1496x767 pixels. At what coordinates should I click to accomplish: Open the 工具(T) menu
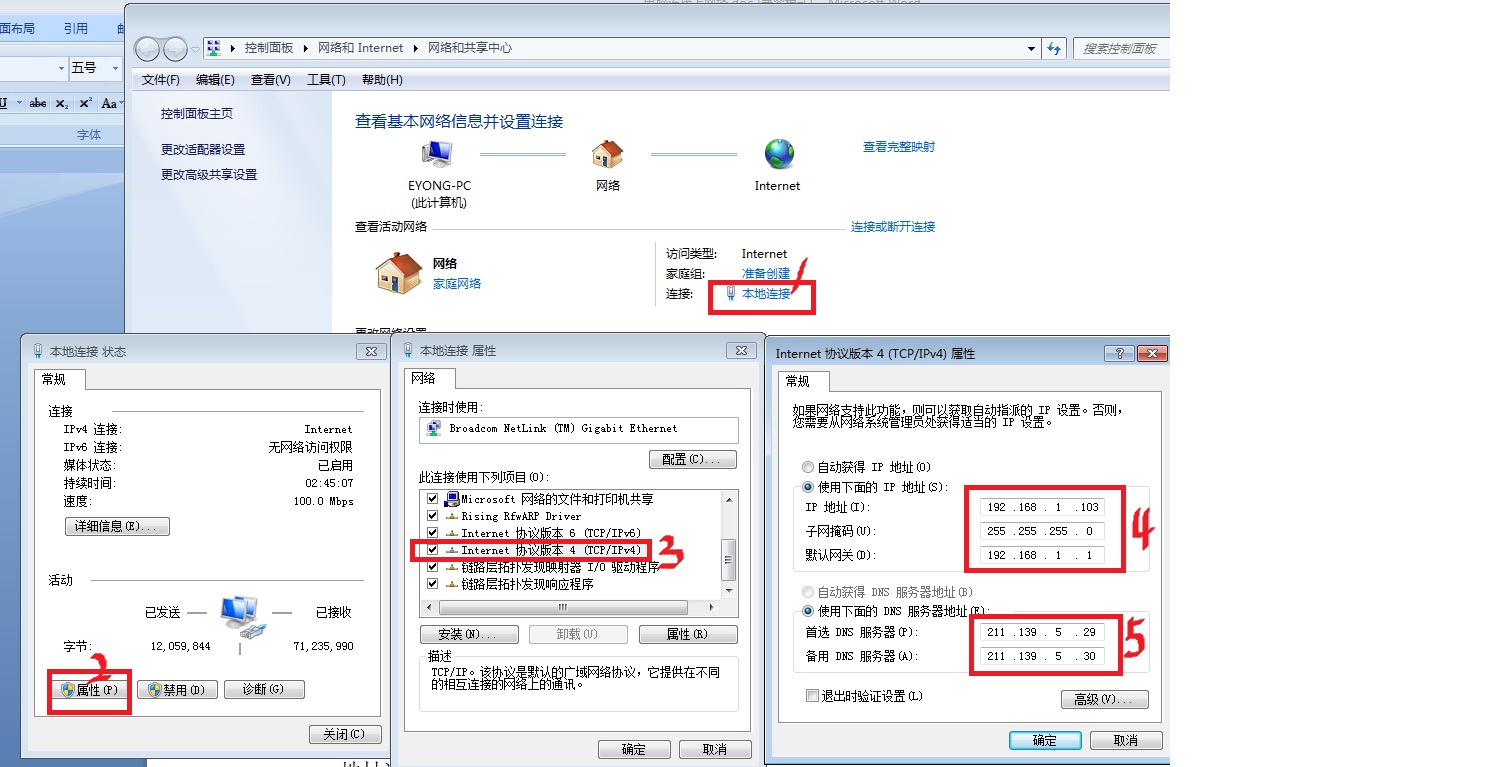point(325,79)
